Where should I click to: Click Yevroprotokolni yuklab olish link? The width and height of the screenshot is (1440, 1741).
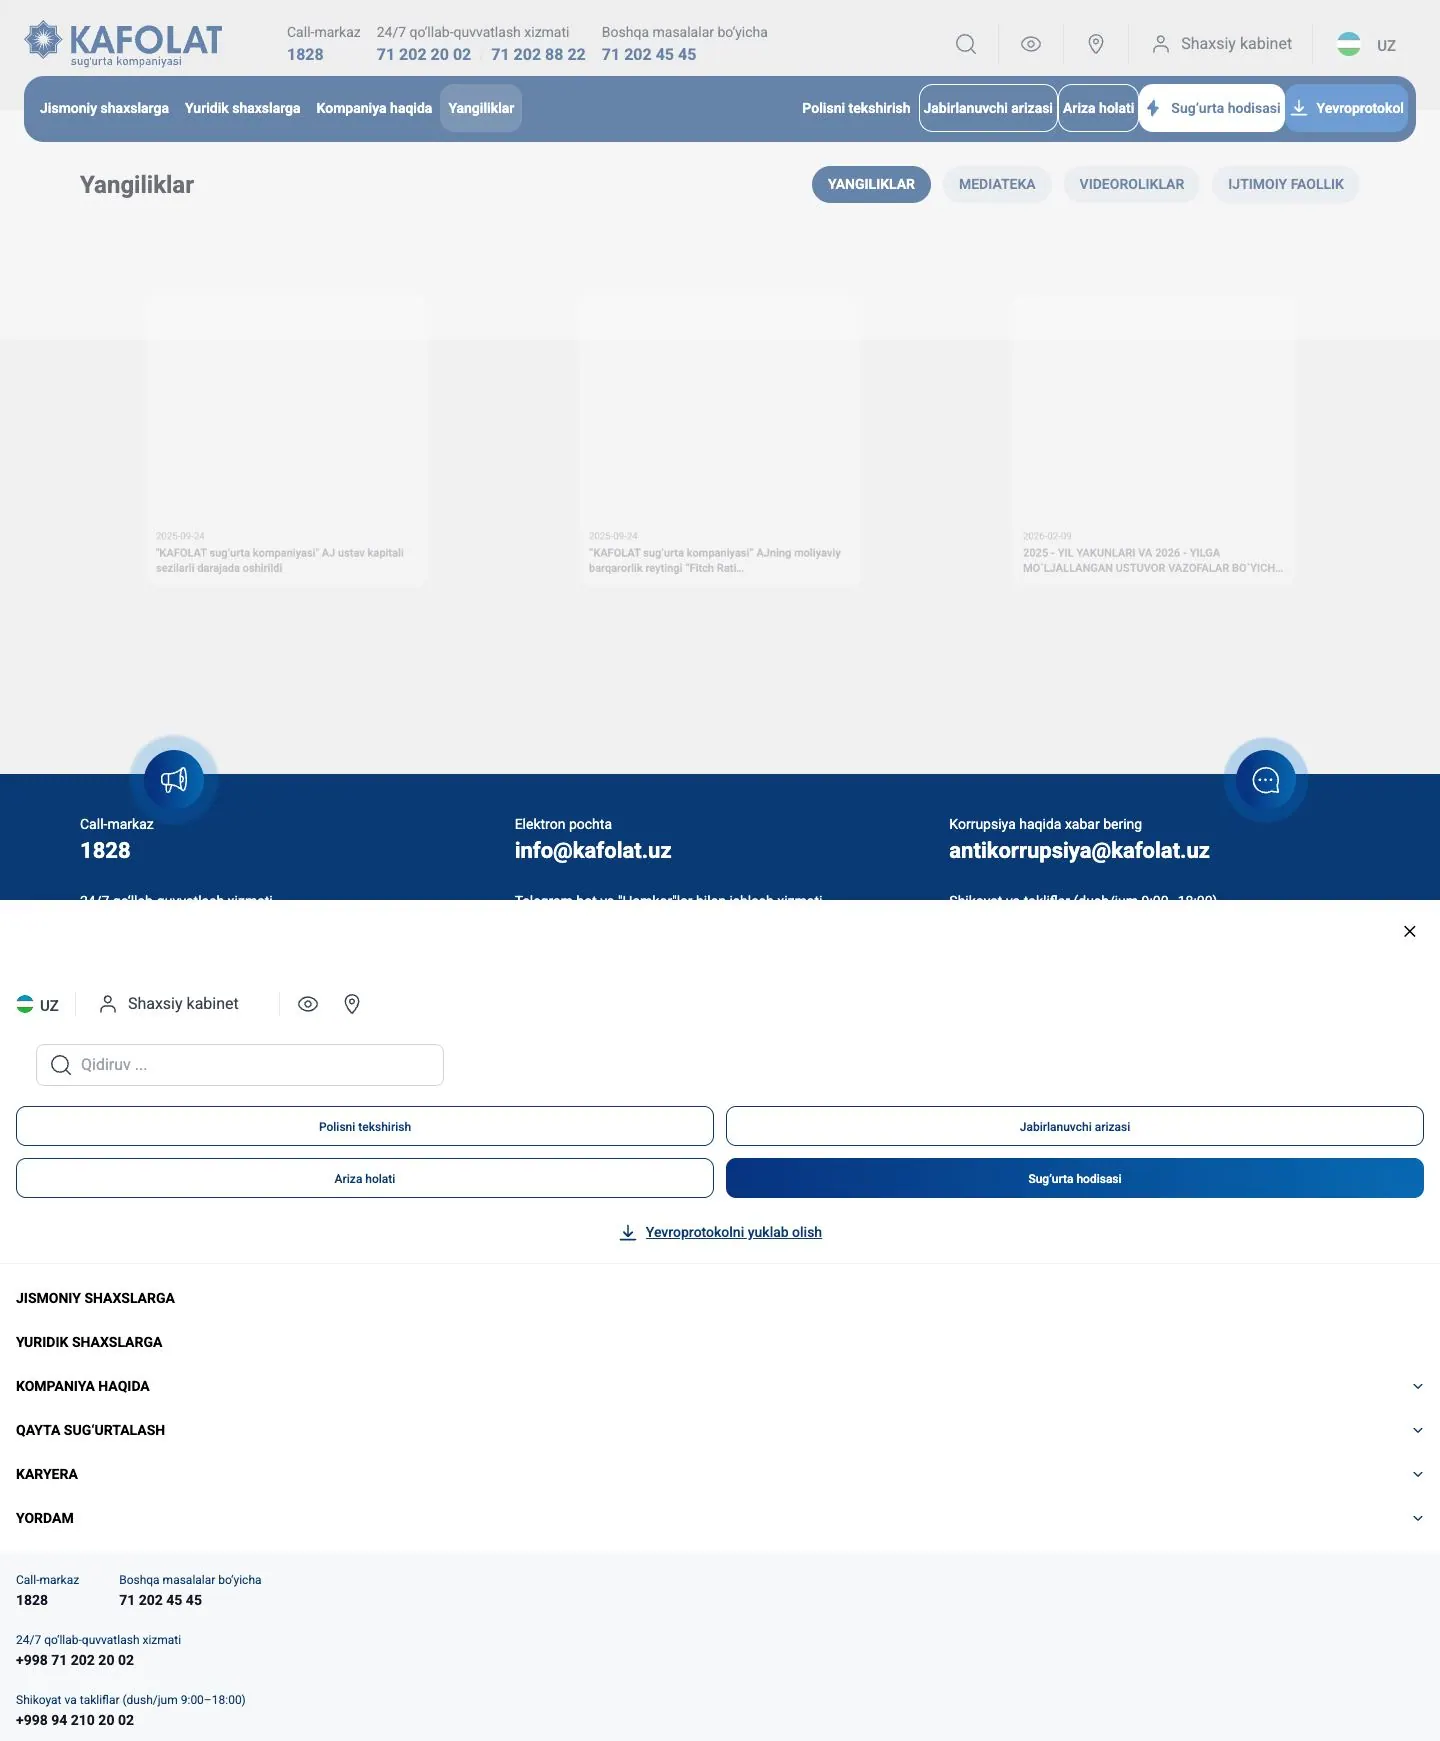click(733, 1232)
